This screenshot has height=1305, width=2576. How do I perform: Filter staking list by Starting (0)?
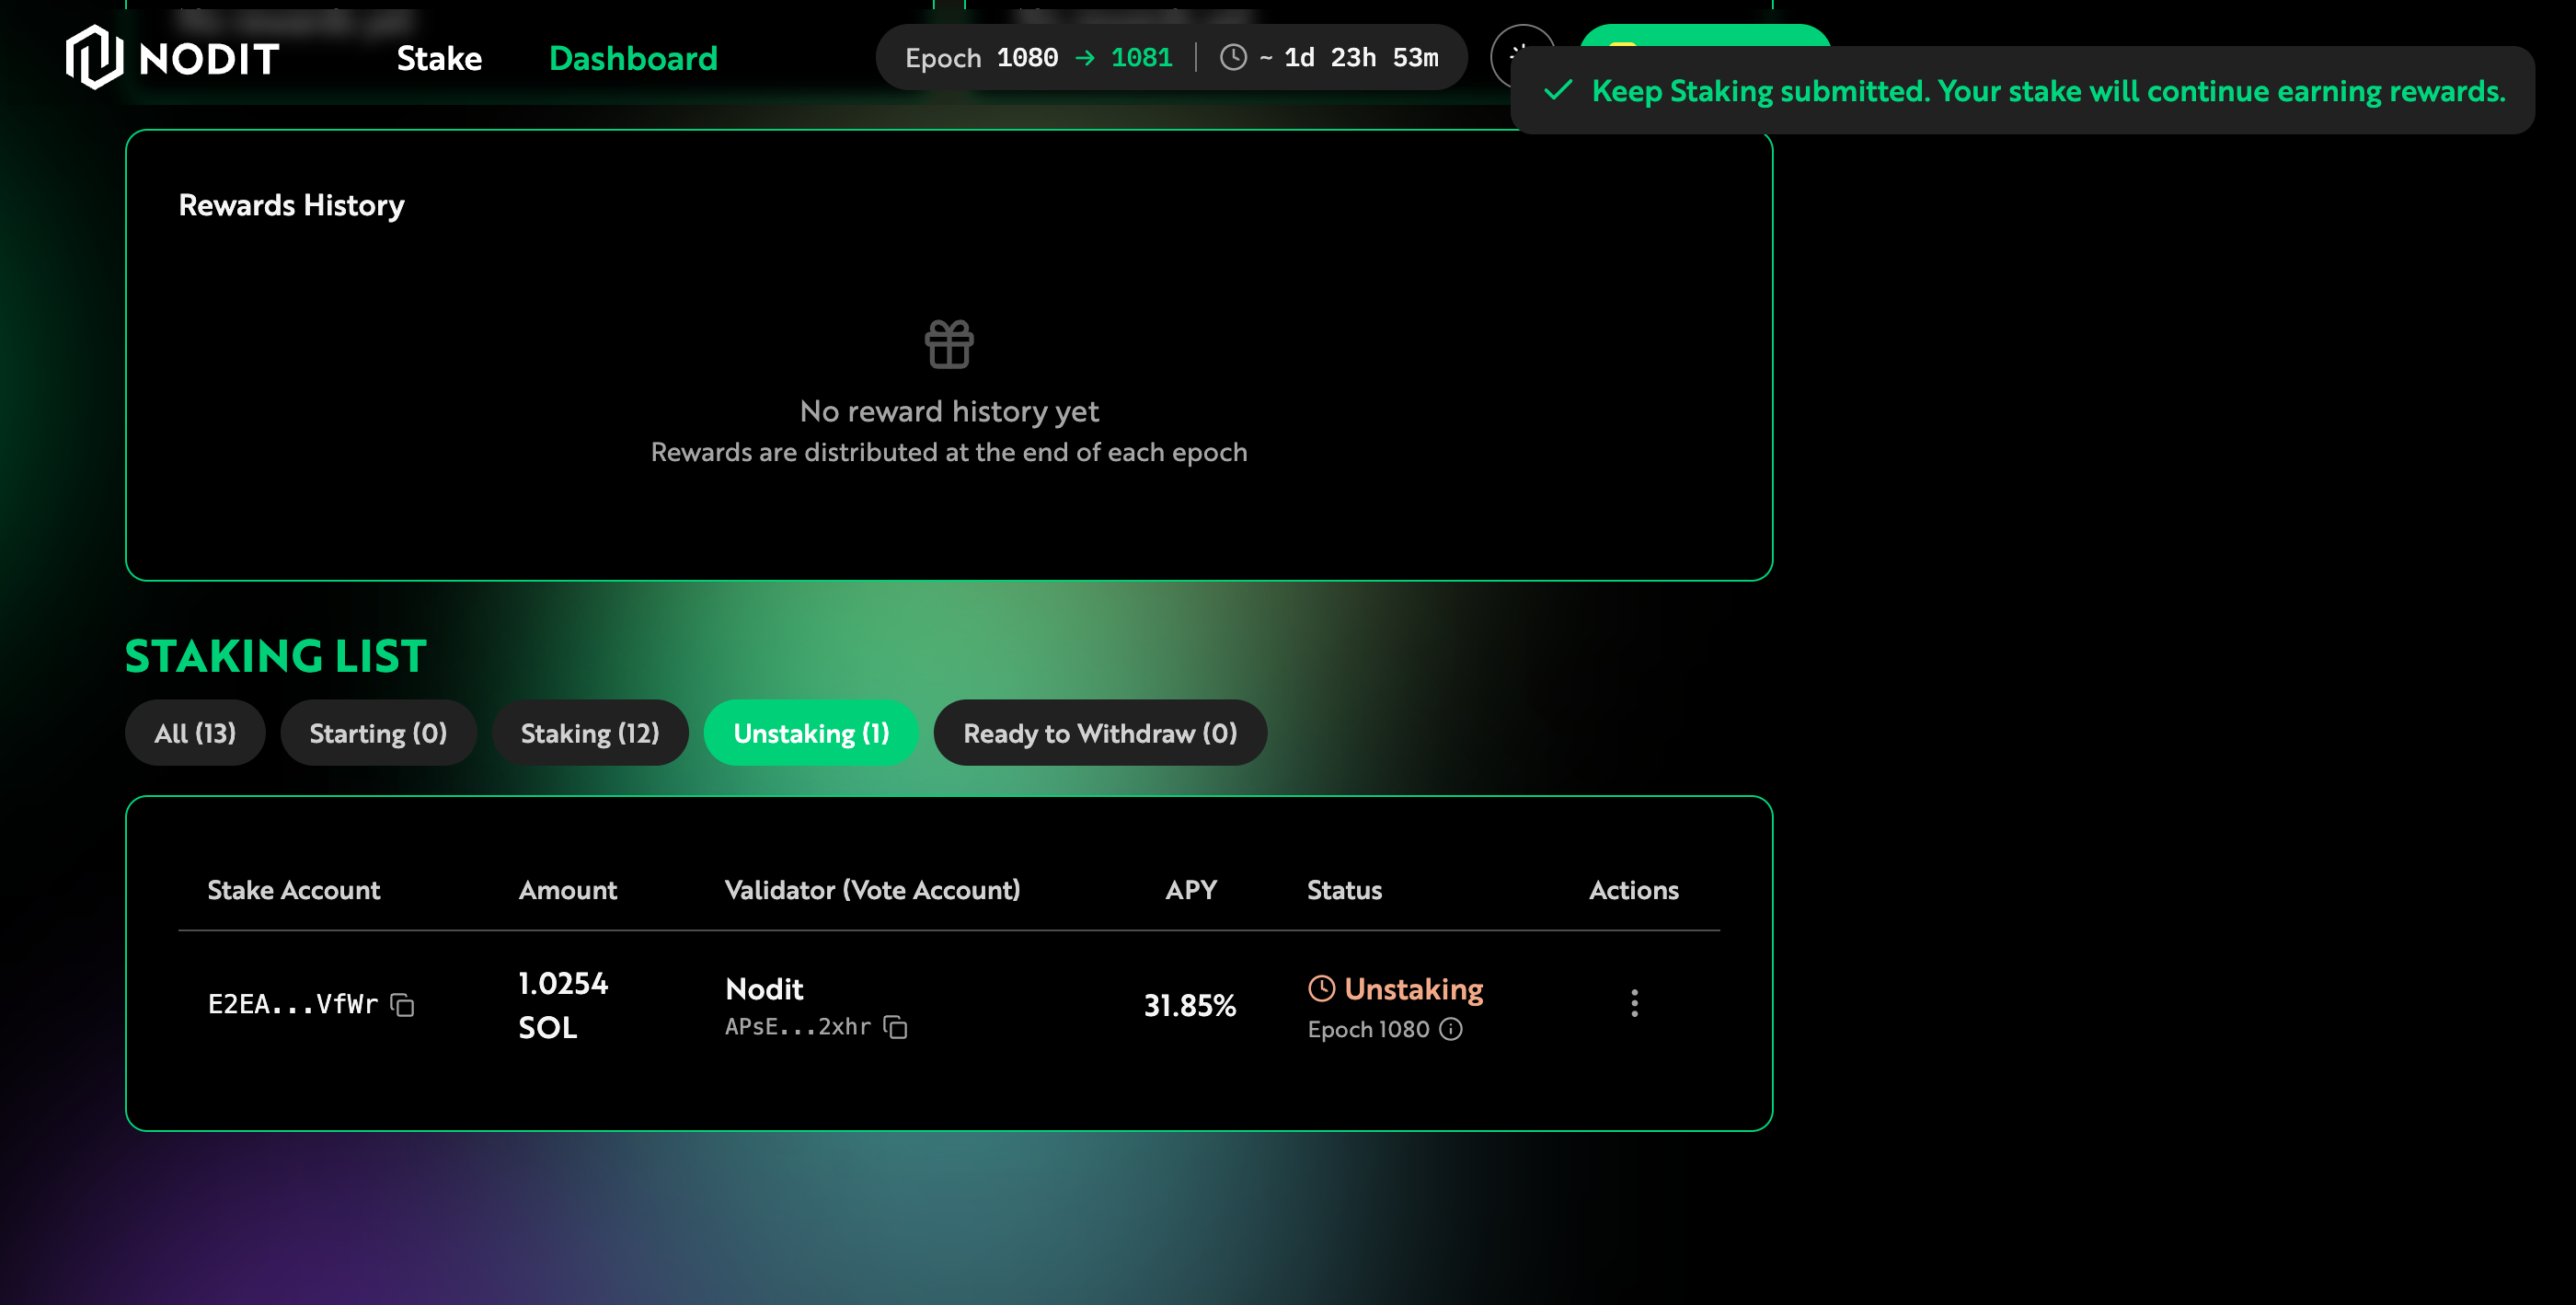point(378,733)
